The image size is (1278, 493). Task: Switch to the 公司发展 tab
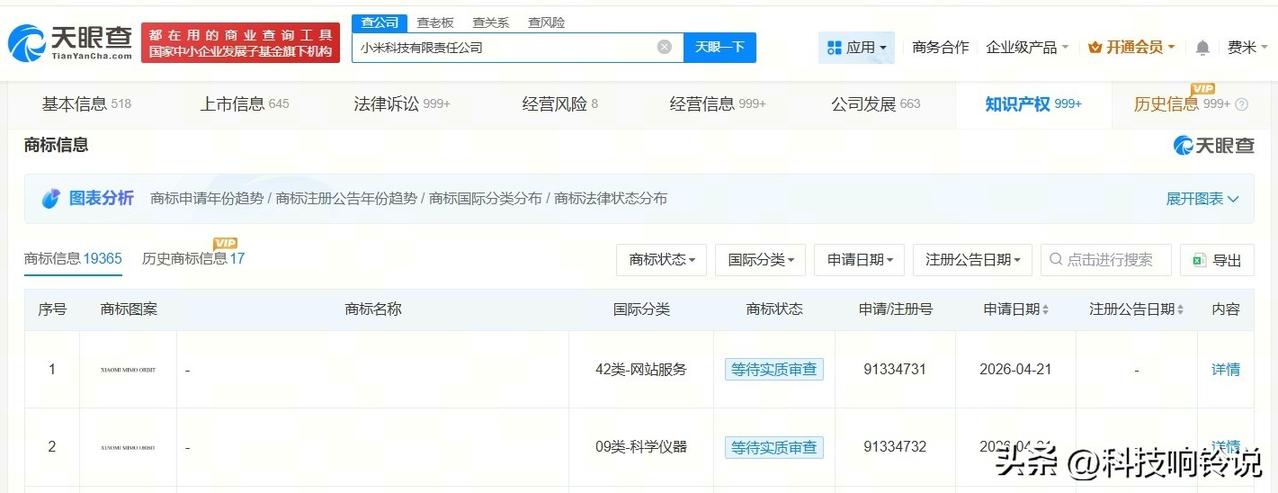click(x=875, y=104)
